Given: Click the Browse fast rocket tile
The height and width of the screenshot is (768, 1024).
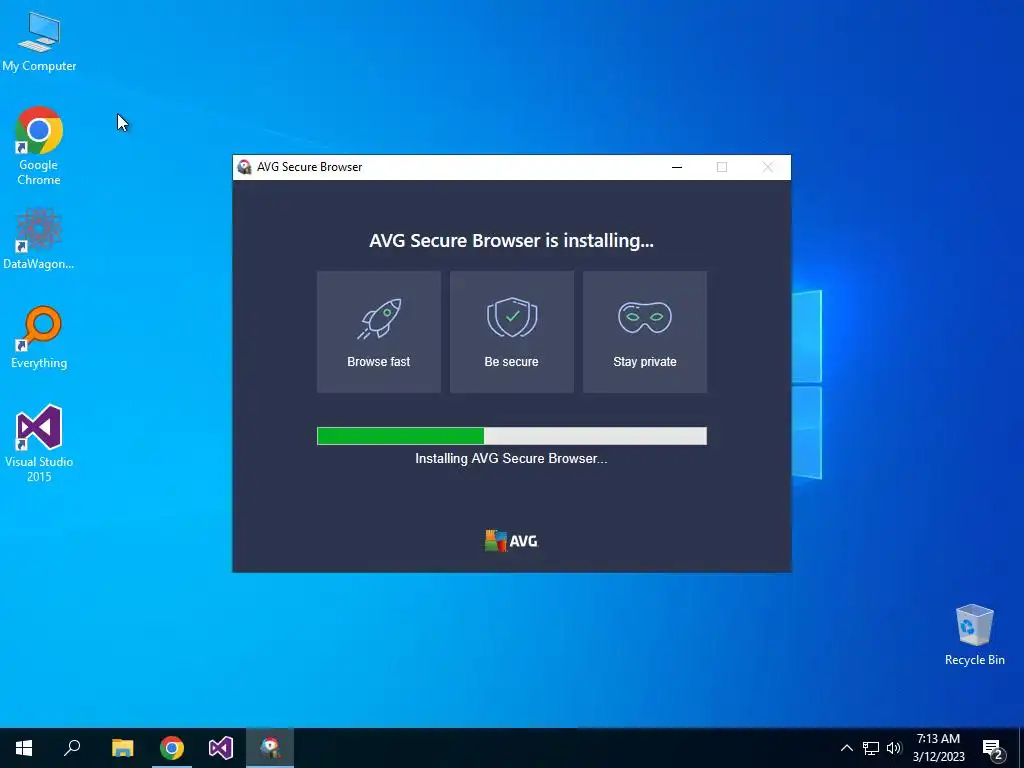Looking at the screenshot, I should tap(379, 332).
